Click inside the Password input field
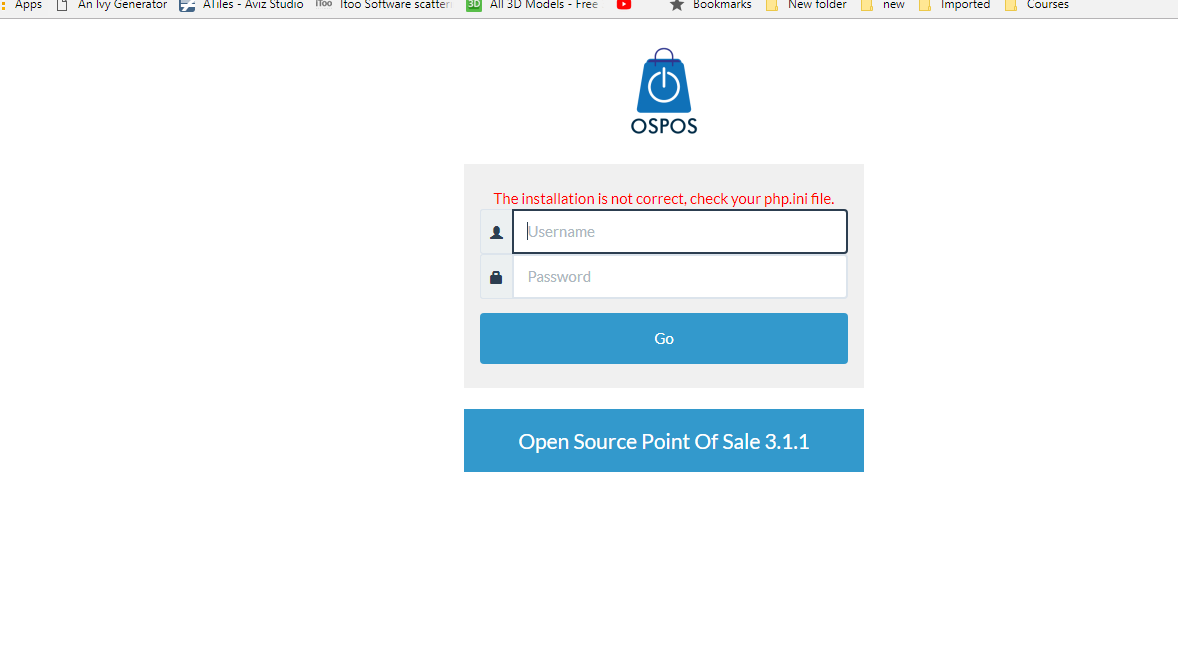Screen dimensions: 1178x651 [x=680, y=276]
